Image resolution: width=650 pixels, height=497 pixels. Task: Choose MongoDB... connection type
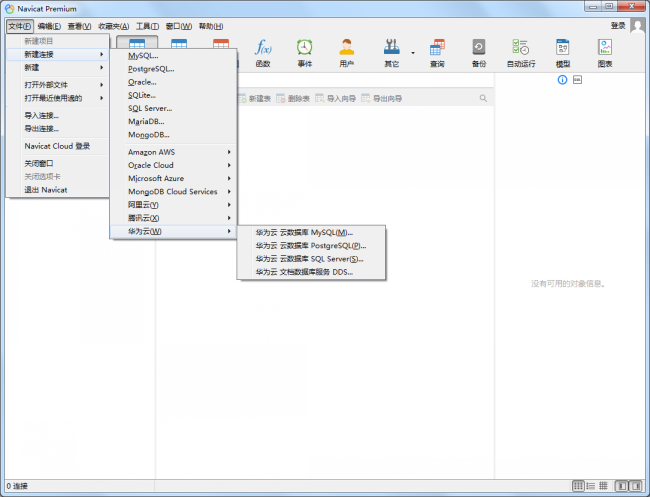[173, 135]
